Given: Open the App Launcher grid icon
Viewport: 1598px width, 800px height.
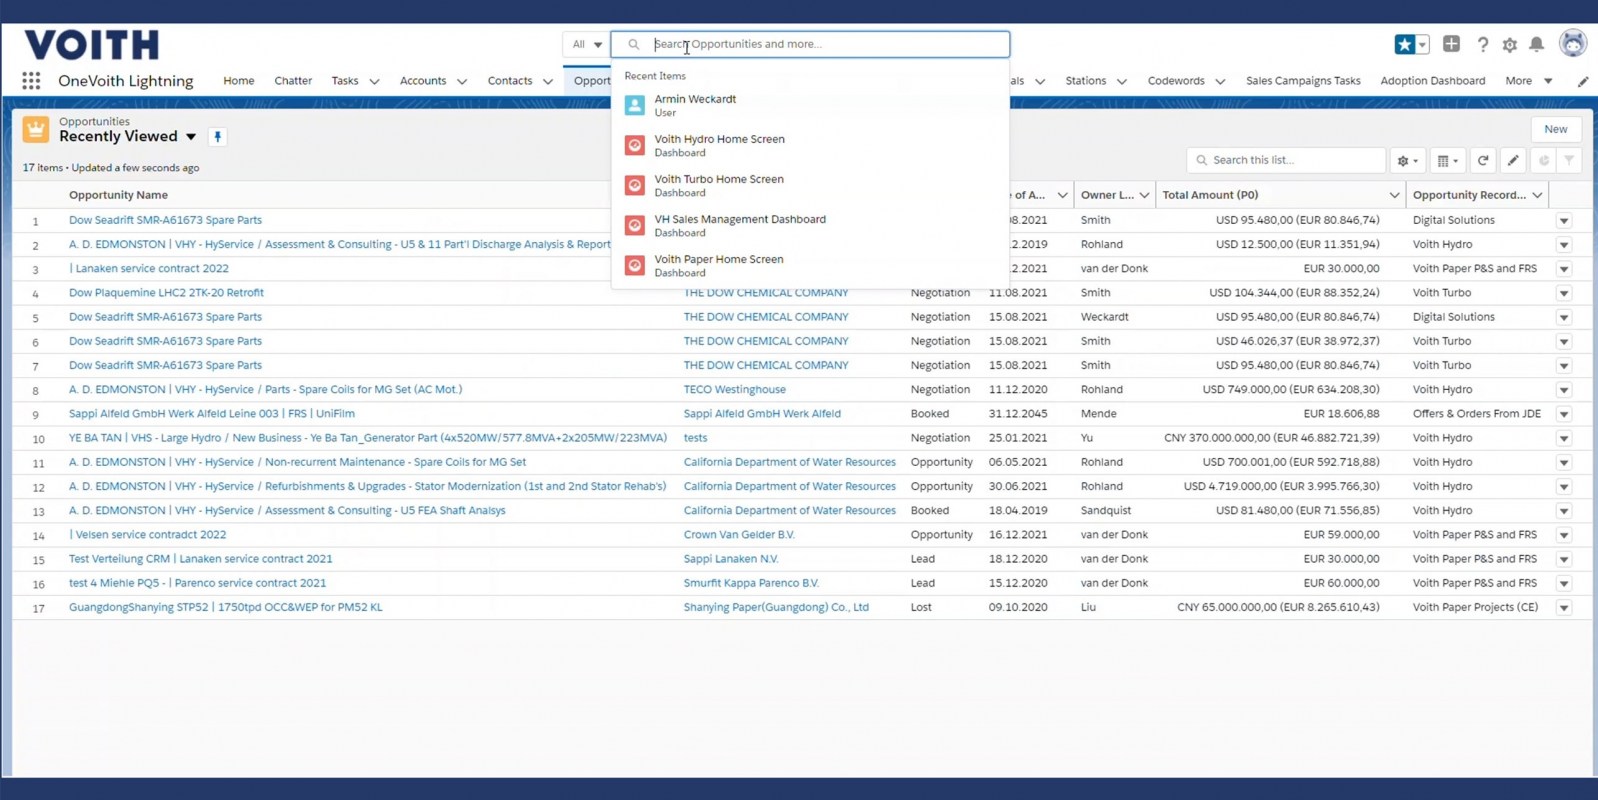Looking at the screenshot, I should tap(31, 81).
